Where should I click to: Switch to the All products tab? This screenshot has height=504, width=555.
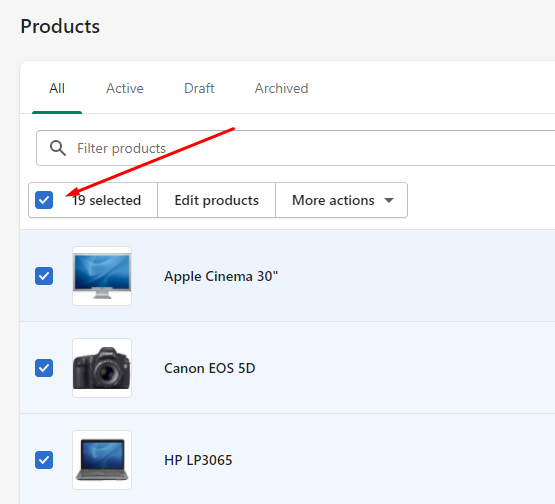57,88
